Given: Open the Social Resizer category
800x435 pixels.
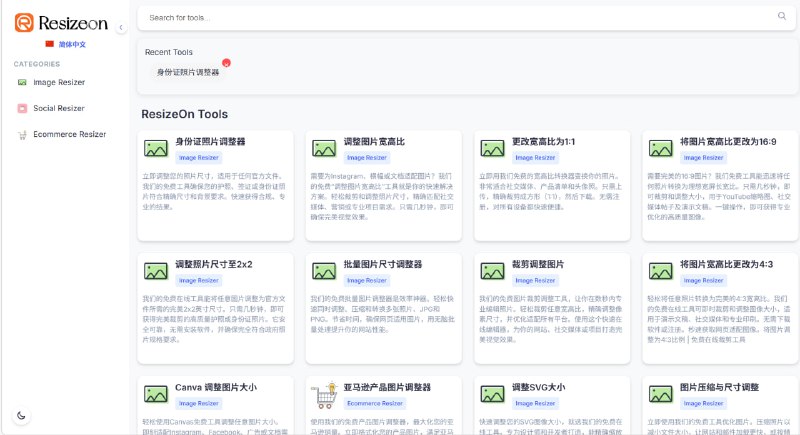Looking at the screenshot, I should tap(59, 108).
